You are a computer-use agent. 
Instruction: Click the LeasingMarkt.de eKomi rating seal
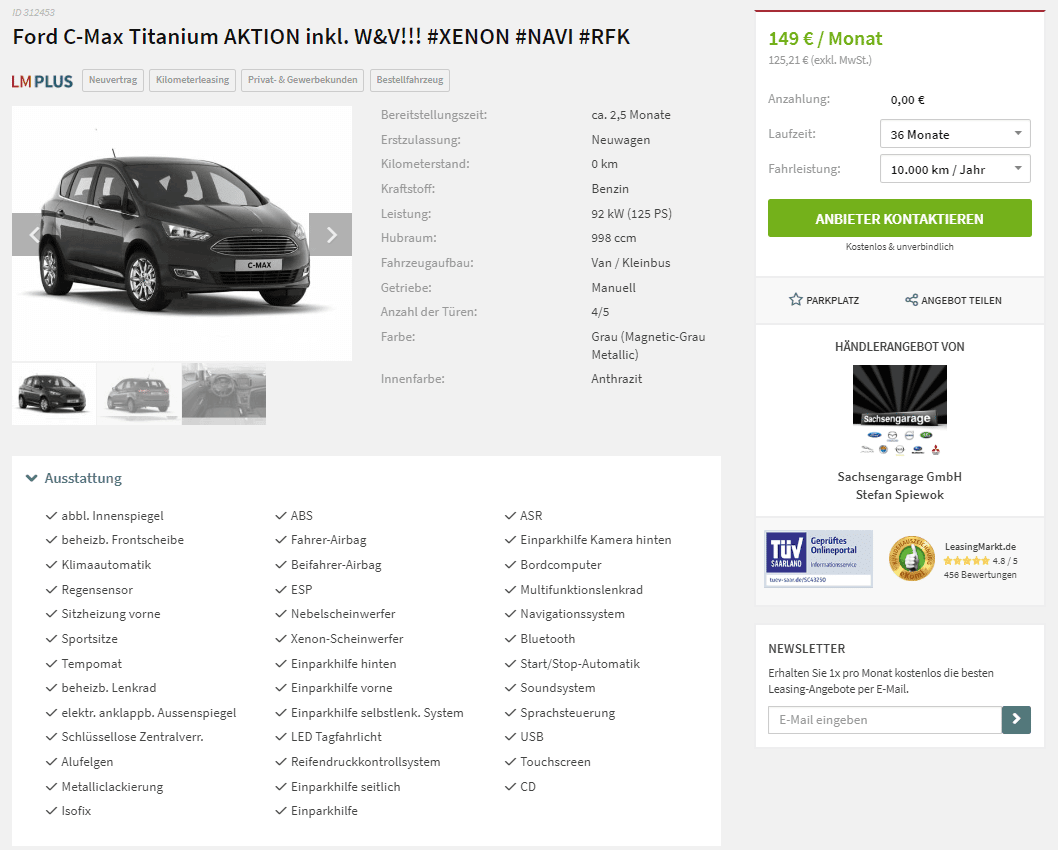912,559
